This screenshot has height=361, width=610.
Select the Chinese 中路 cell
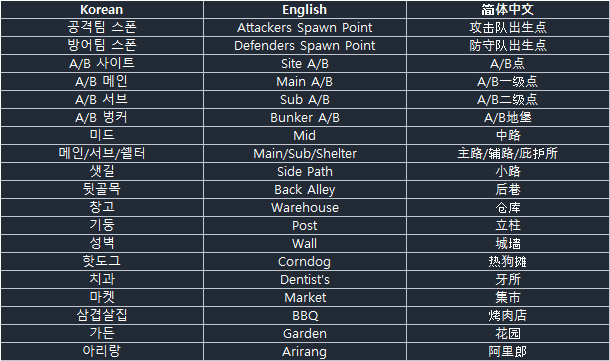point(508,135)
